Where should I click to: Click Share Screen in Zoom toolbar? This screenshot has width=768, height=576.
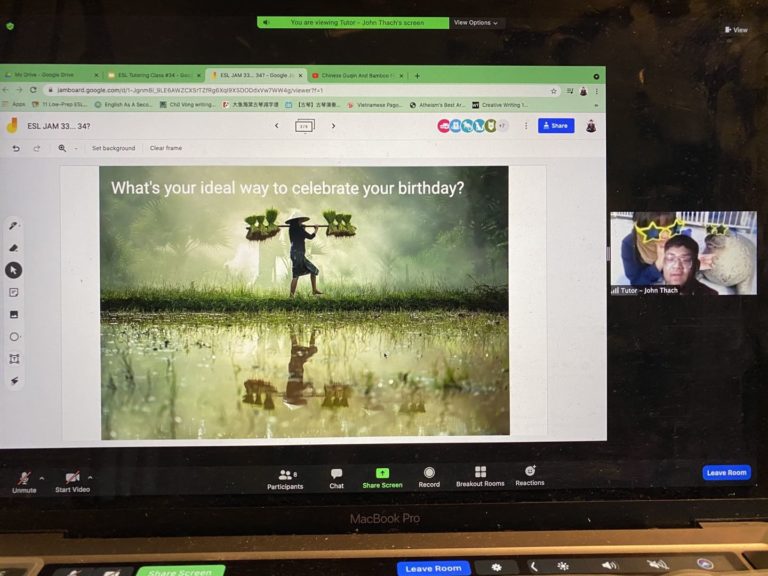[x=382, y=478]
